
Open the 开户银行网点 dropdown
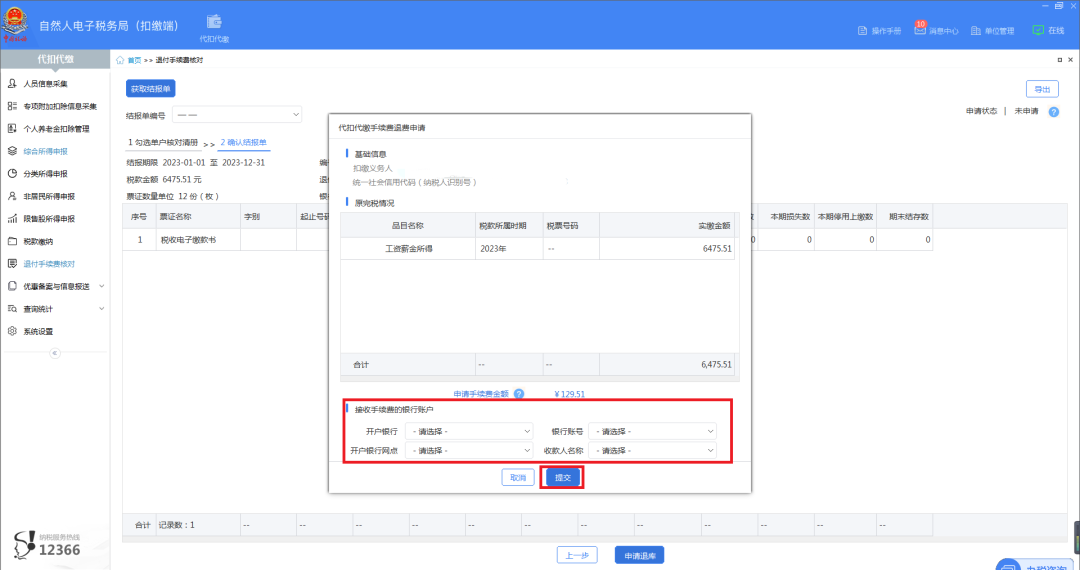pos(469,451)
